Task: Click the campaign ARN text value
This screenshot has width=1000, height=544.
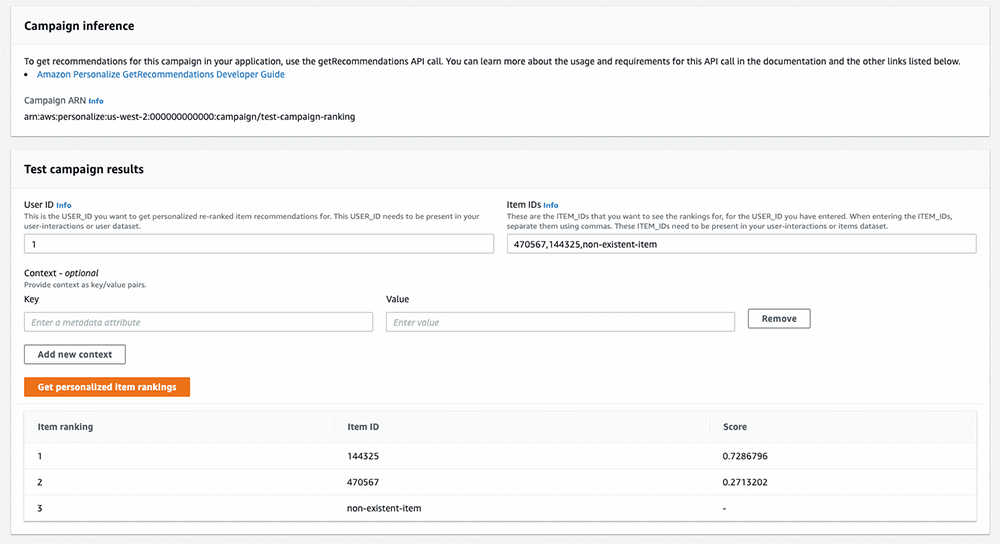Action: (190, 117)
